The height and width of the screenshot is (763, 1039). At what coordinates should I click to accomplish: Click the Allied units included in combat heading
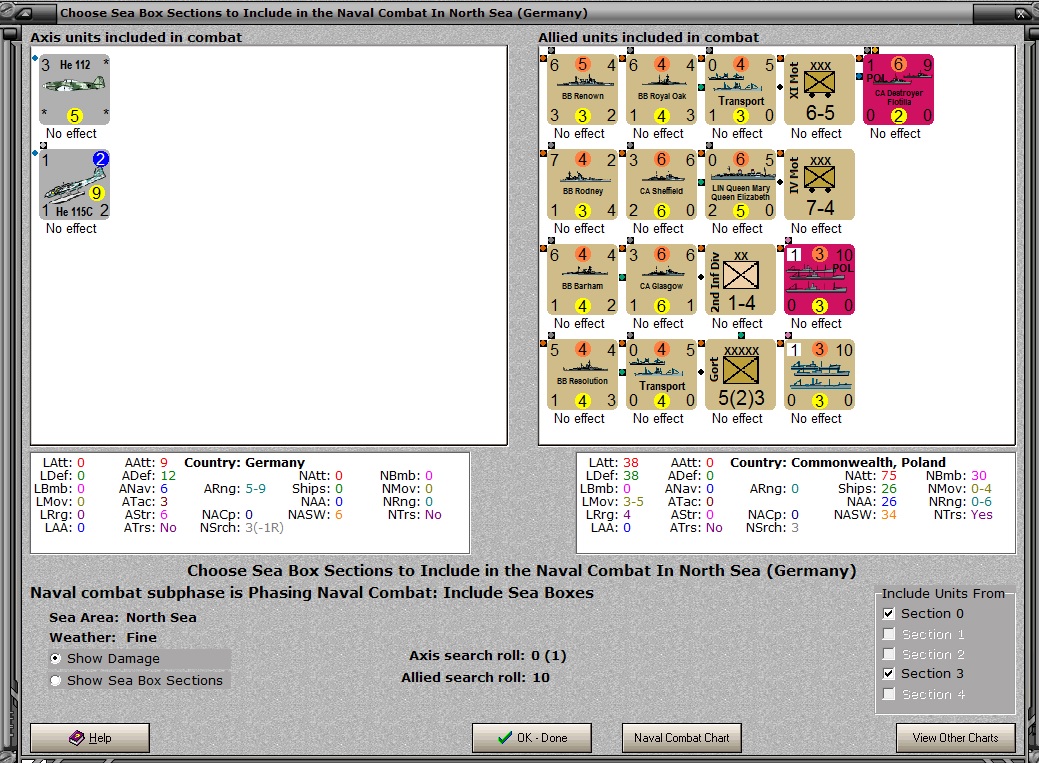pos(649,37)
